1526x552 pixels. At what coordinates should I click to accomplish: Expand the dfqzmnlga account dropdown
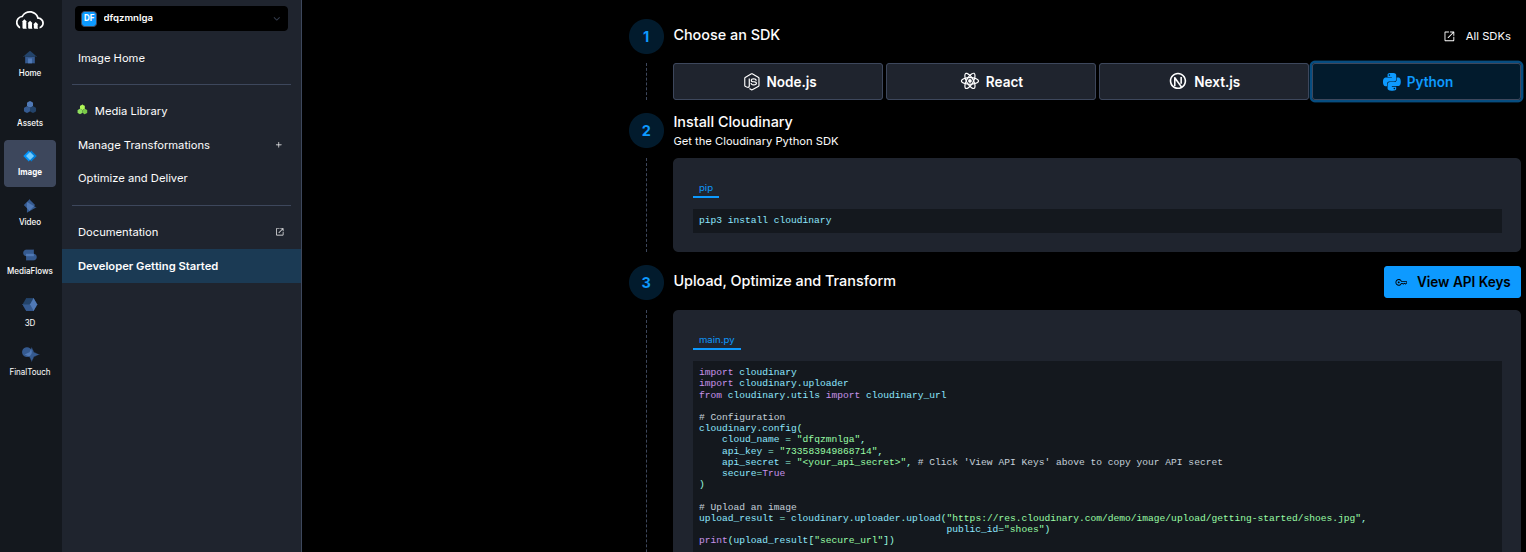[x=182, y=18]
